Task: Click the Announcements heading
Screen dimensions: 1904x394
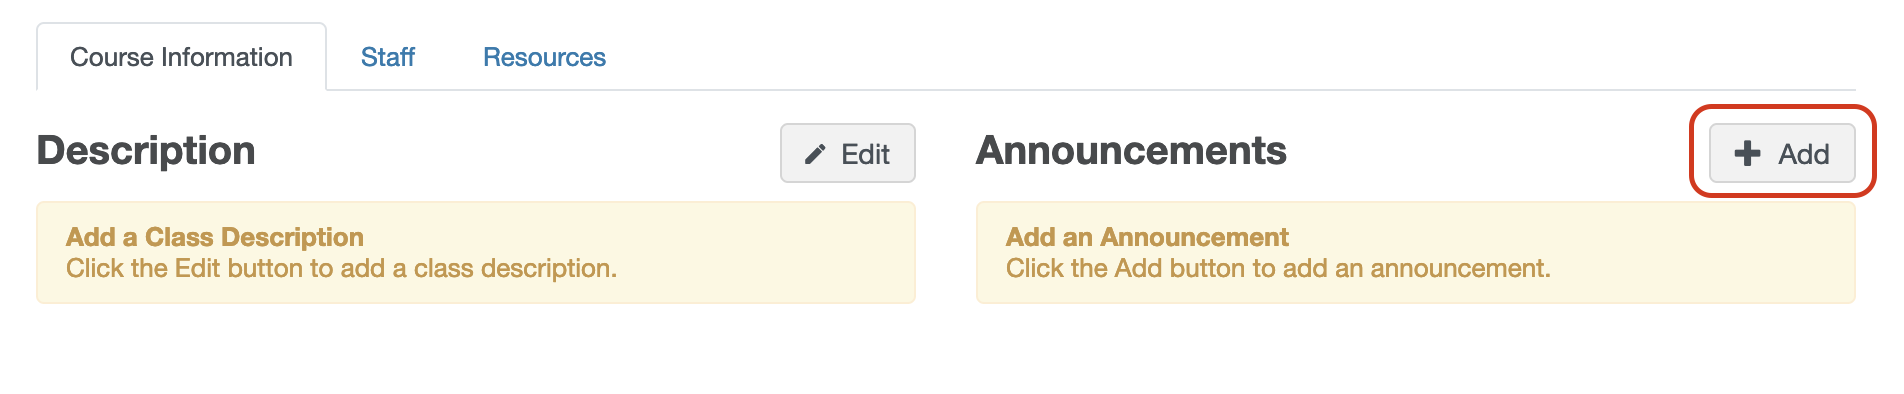Action: 1131,151
